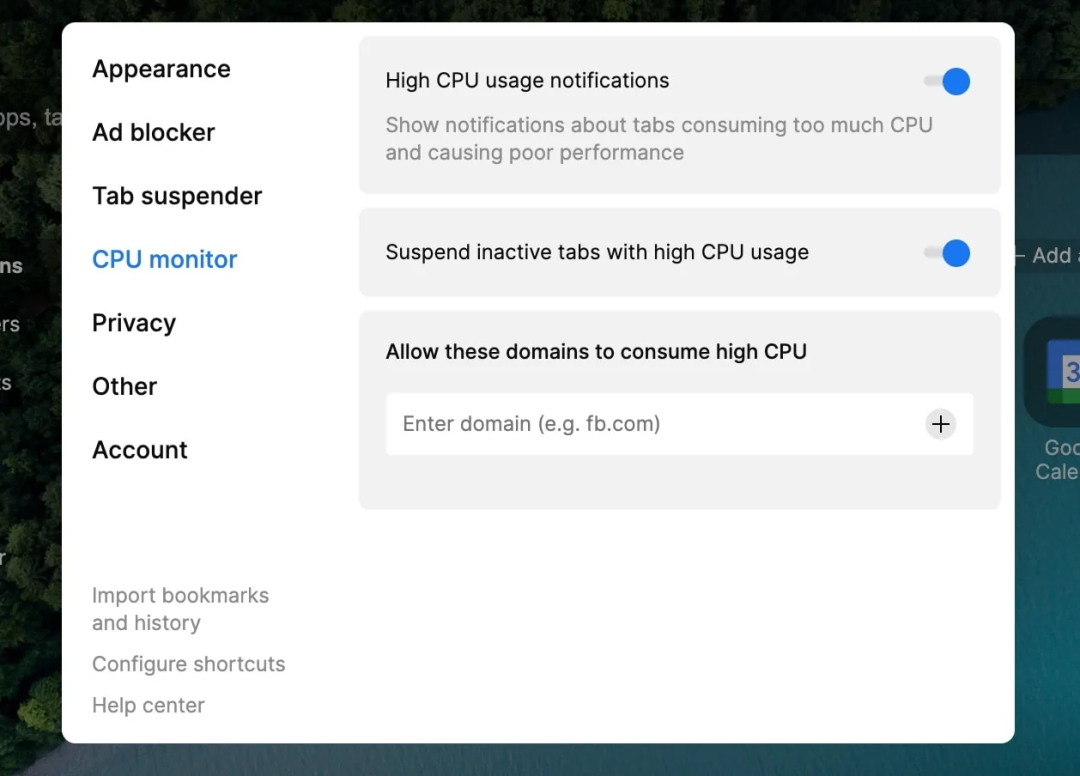Open the Google Calendar app icon
This screenshot has width=1080, height=776.
(1053, 373)
